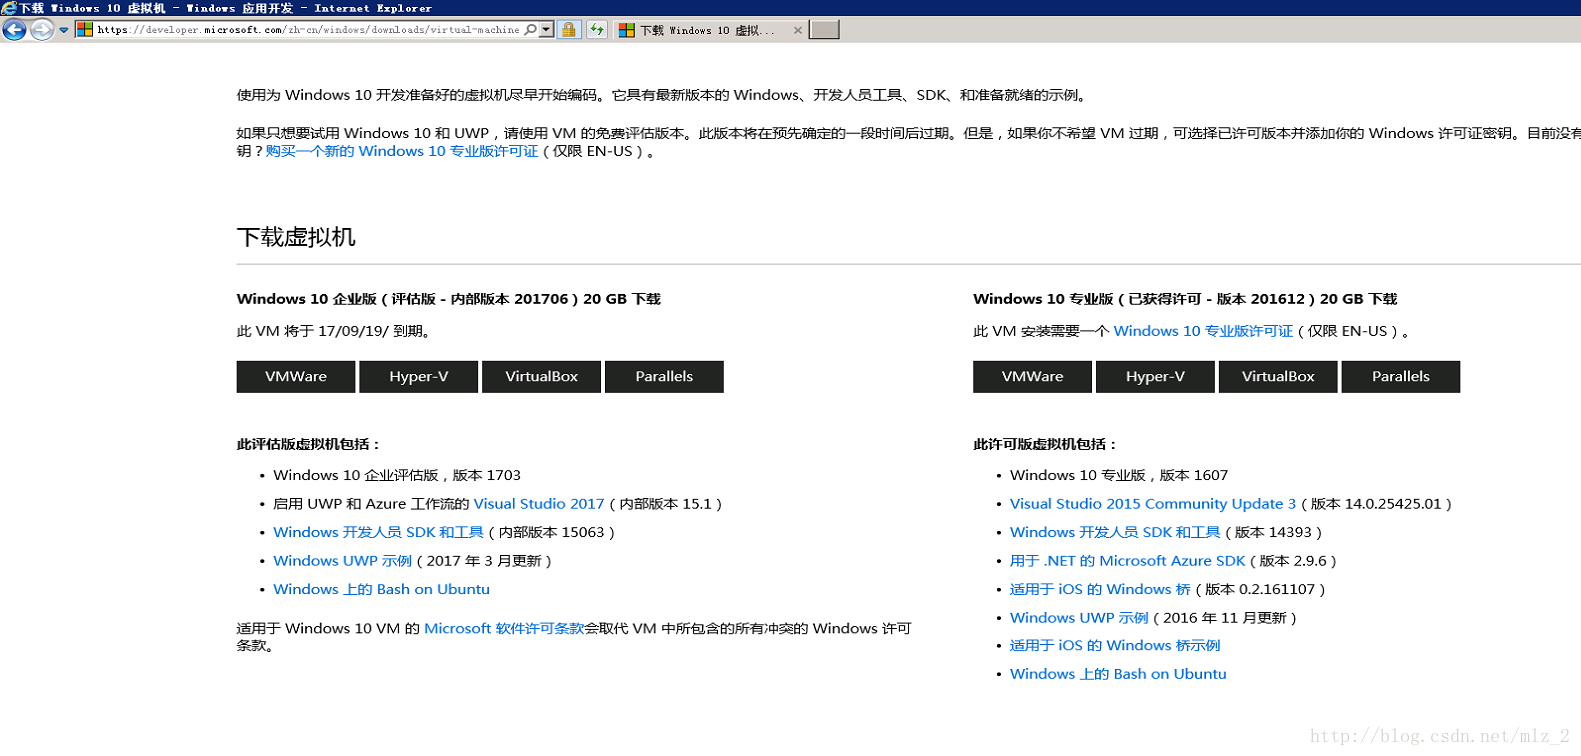Image resolution: width=1581 pixels, height=756 pixels.
Task: Open Windows 10 专业版许可证 link under Professional
Action: point(1203,331)
